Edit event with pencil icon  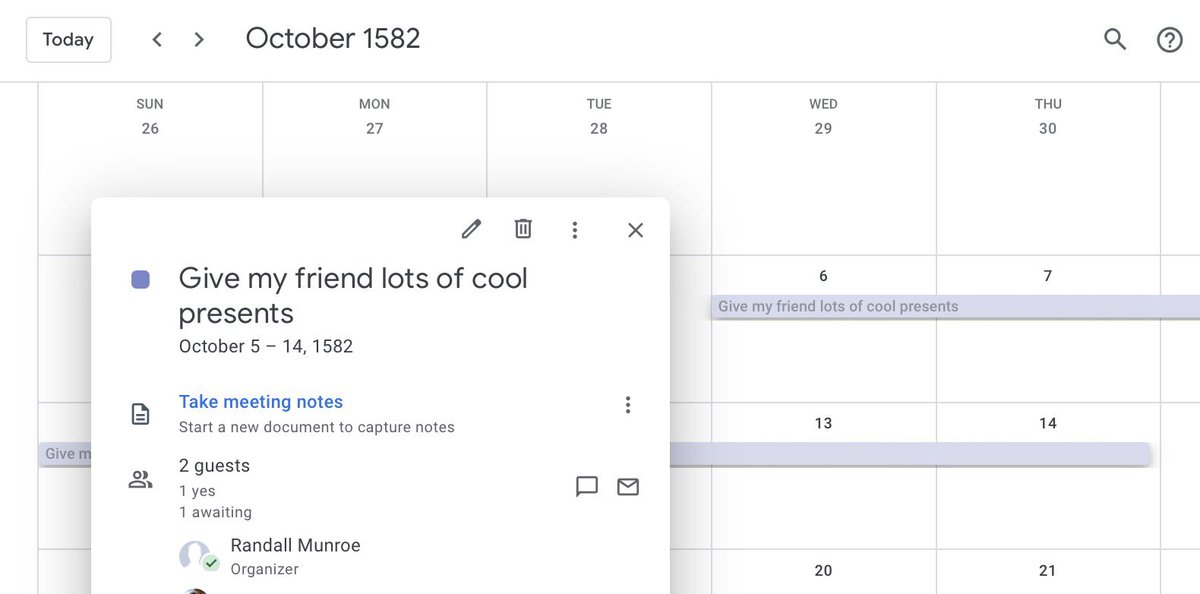(471, 230)
